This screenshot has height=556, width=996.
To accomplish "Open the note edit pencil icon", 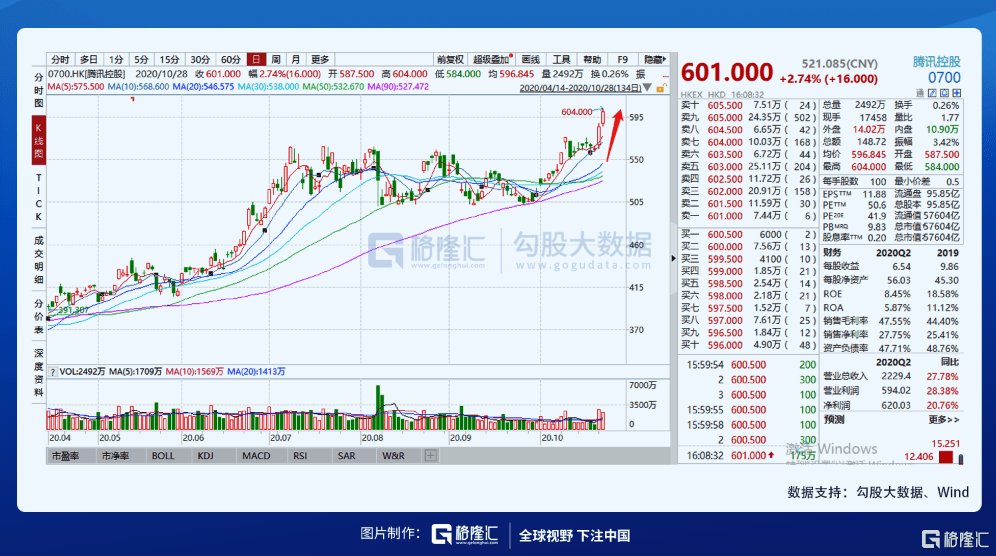I will tap(932, 93).
